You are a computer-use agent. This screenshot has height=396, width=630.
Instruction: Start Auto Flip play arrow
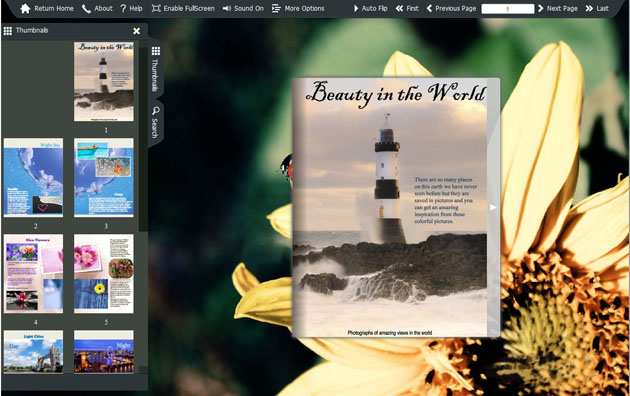(x=356, y=8)
